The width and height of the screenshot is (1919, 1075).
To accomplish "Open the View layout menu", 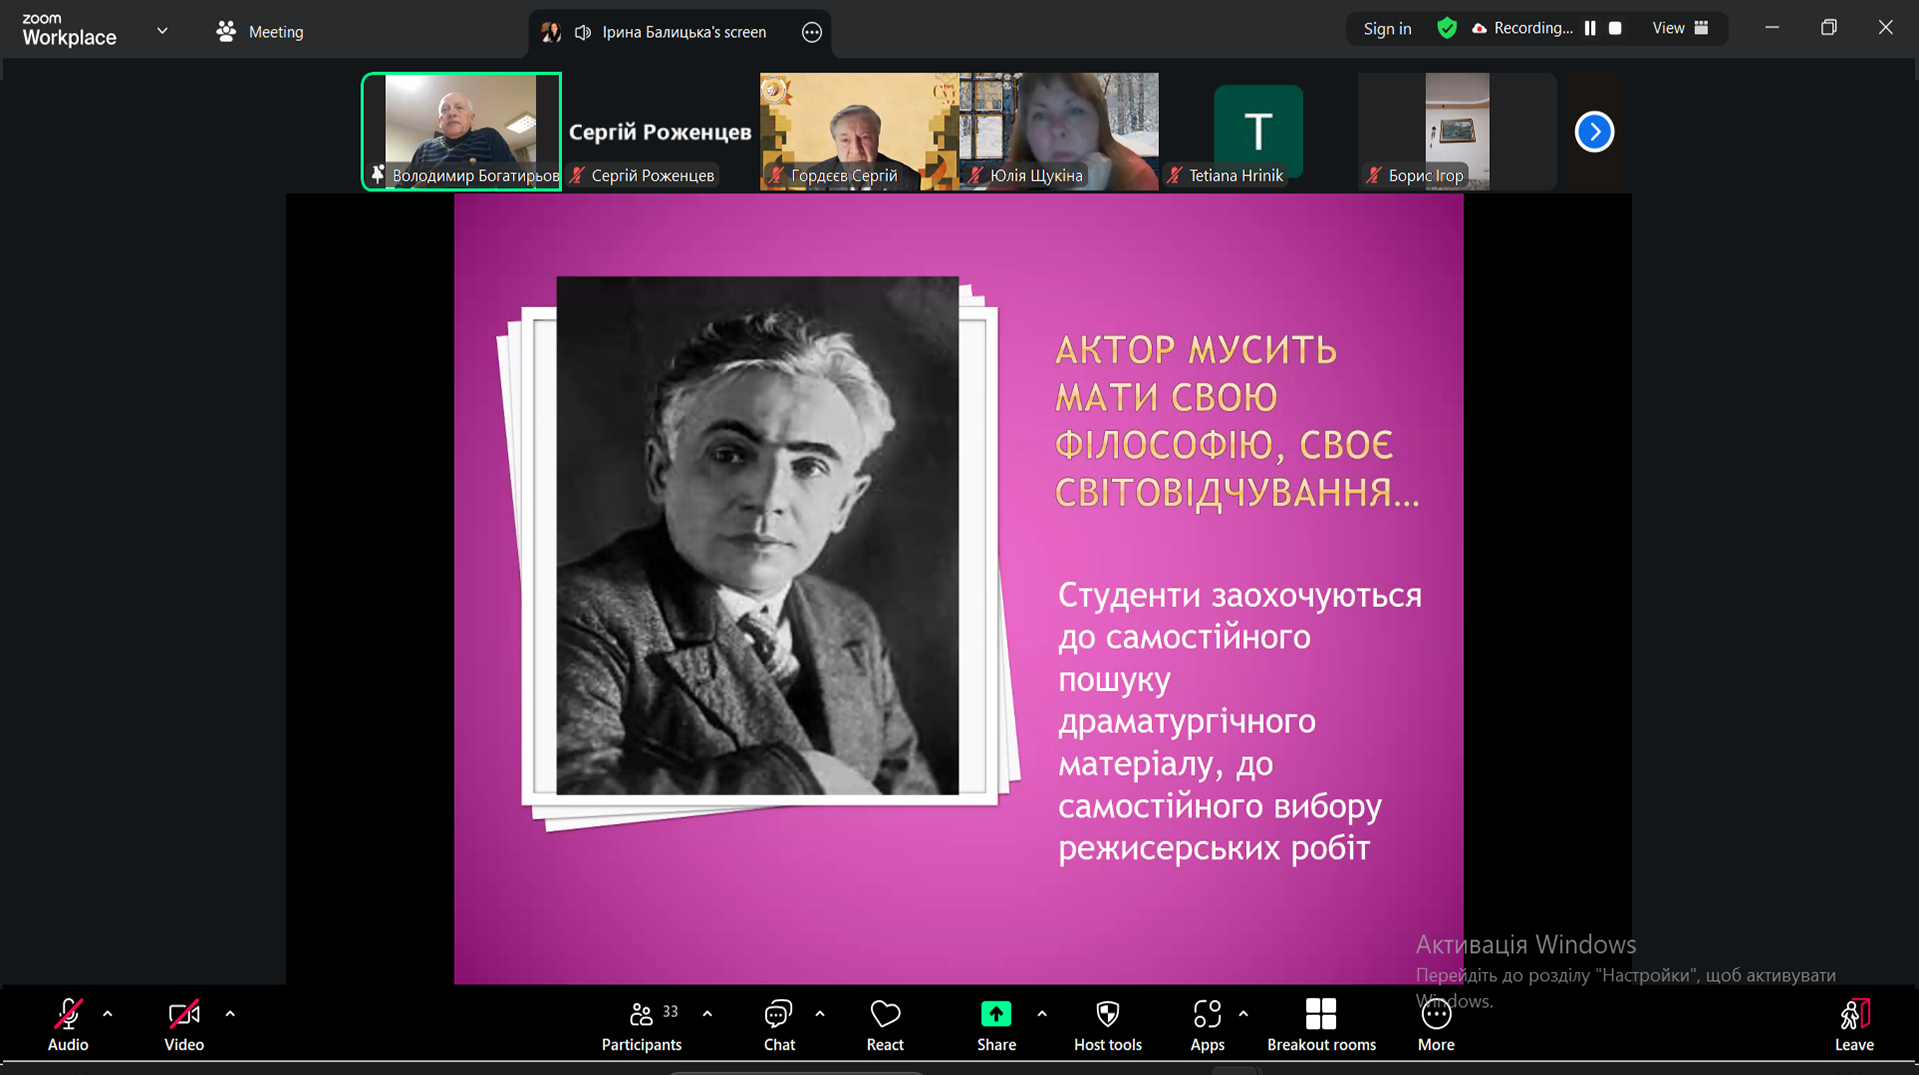I will tap(1680, 28).
